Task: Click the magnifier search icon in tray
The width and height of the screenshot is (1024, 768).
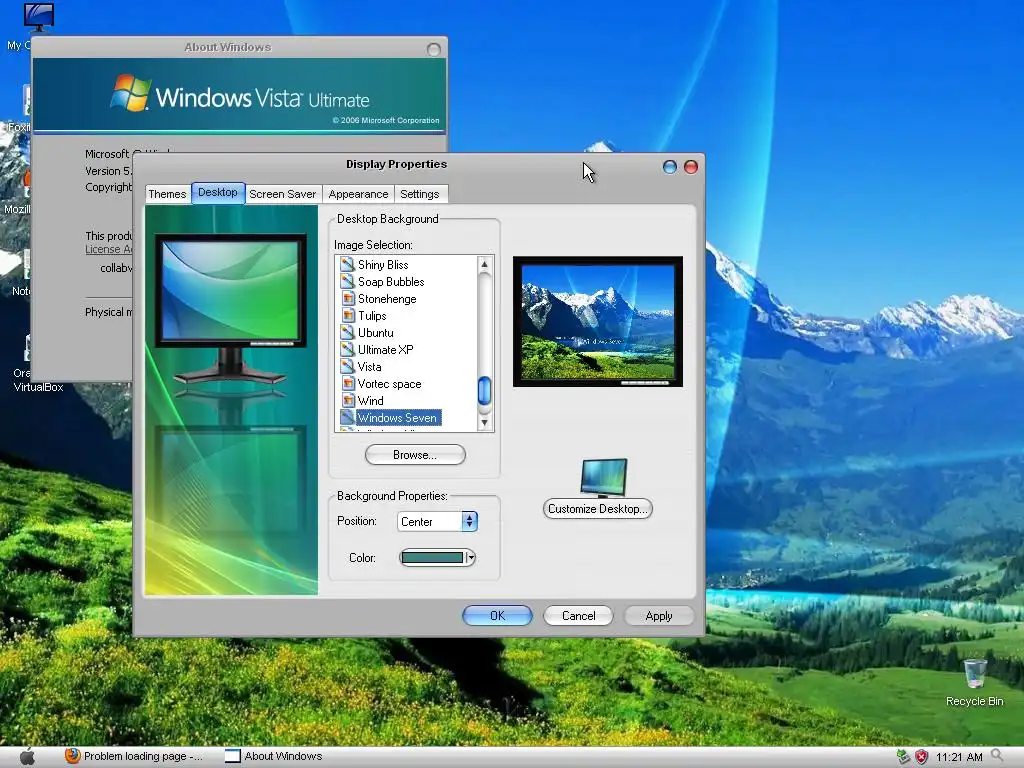Action: 997,756
